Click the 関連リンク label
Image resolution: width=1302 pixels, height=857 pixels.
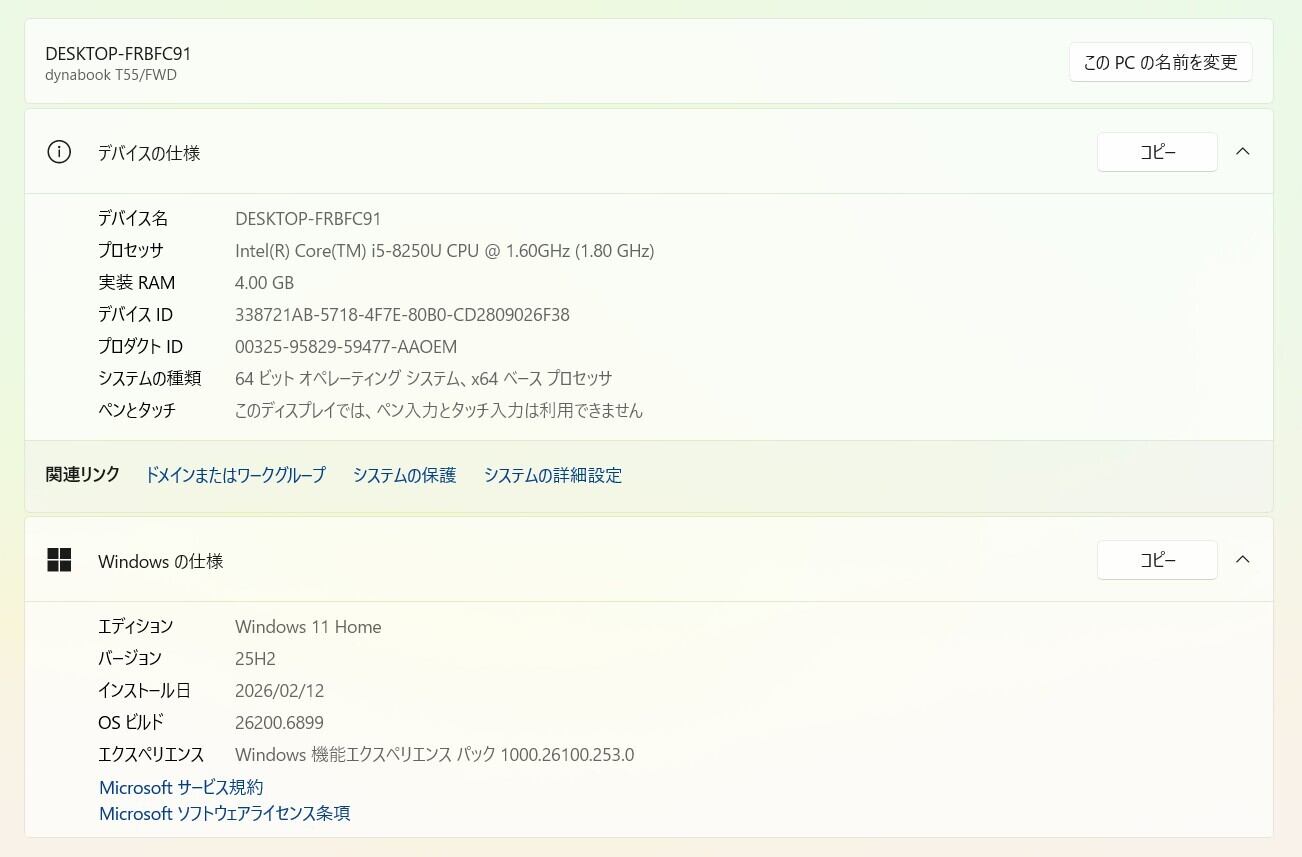(x=82, y=474)
